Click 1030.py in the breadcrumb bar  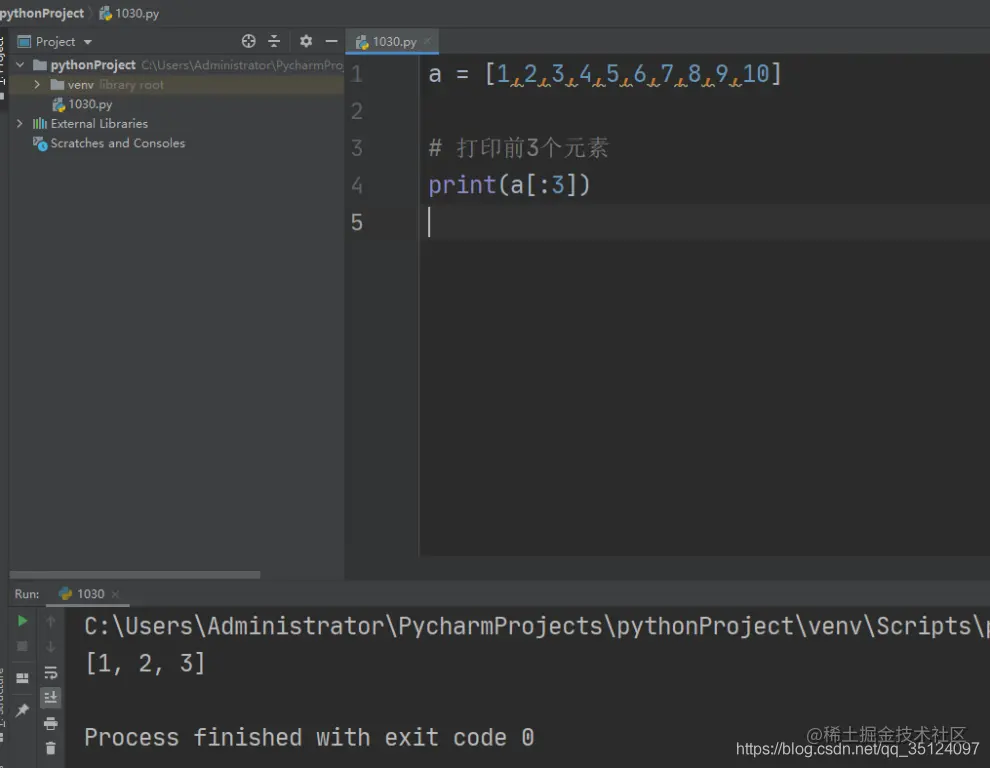click(129, 13)
